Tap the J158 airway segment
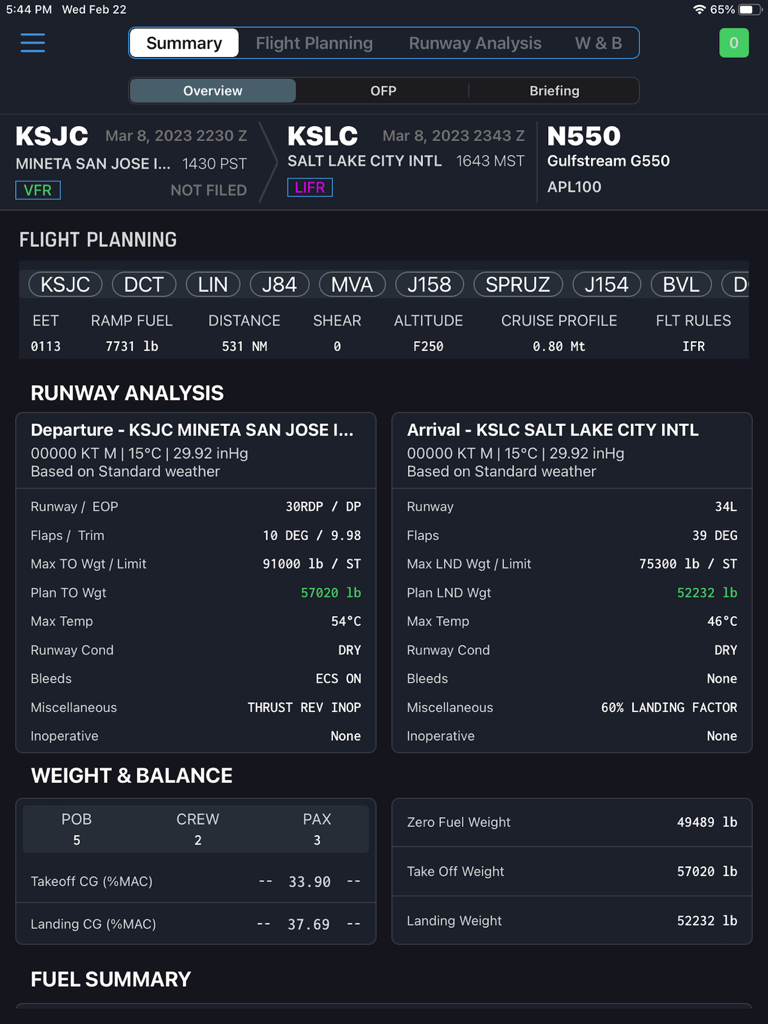Screen dimensions: 768x1024 click(429, 284)
